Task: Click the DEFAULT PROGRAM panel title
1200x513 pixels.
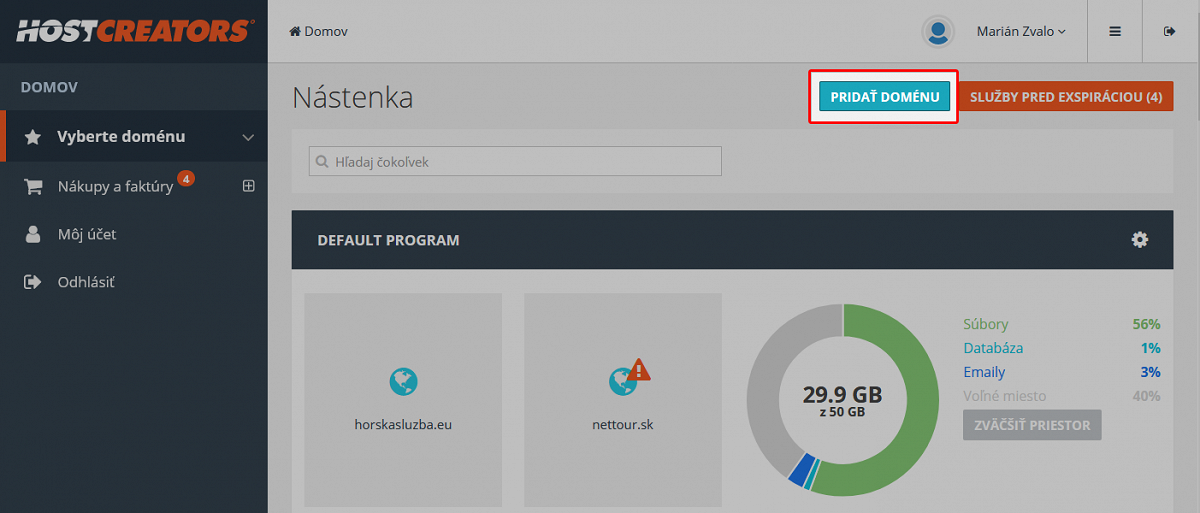Action: pyautogui.click(x=388, y=240)
